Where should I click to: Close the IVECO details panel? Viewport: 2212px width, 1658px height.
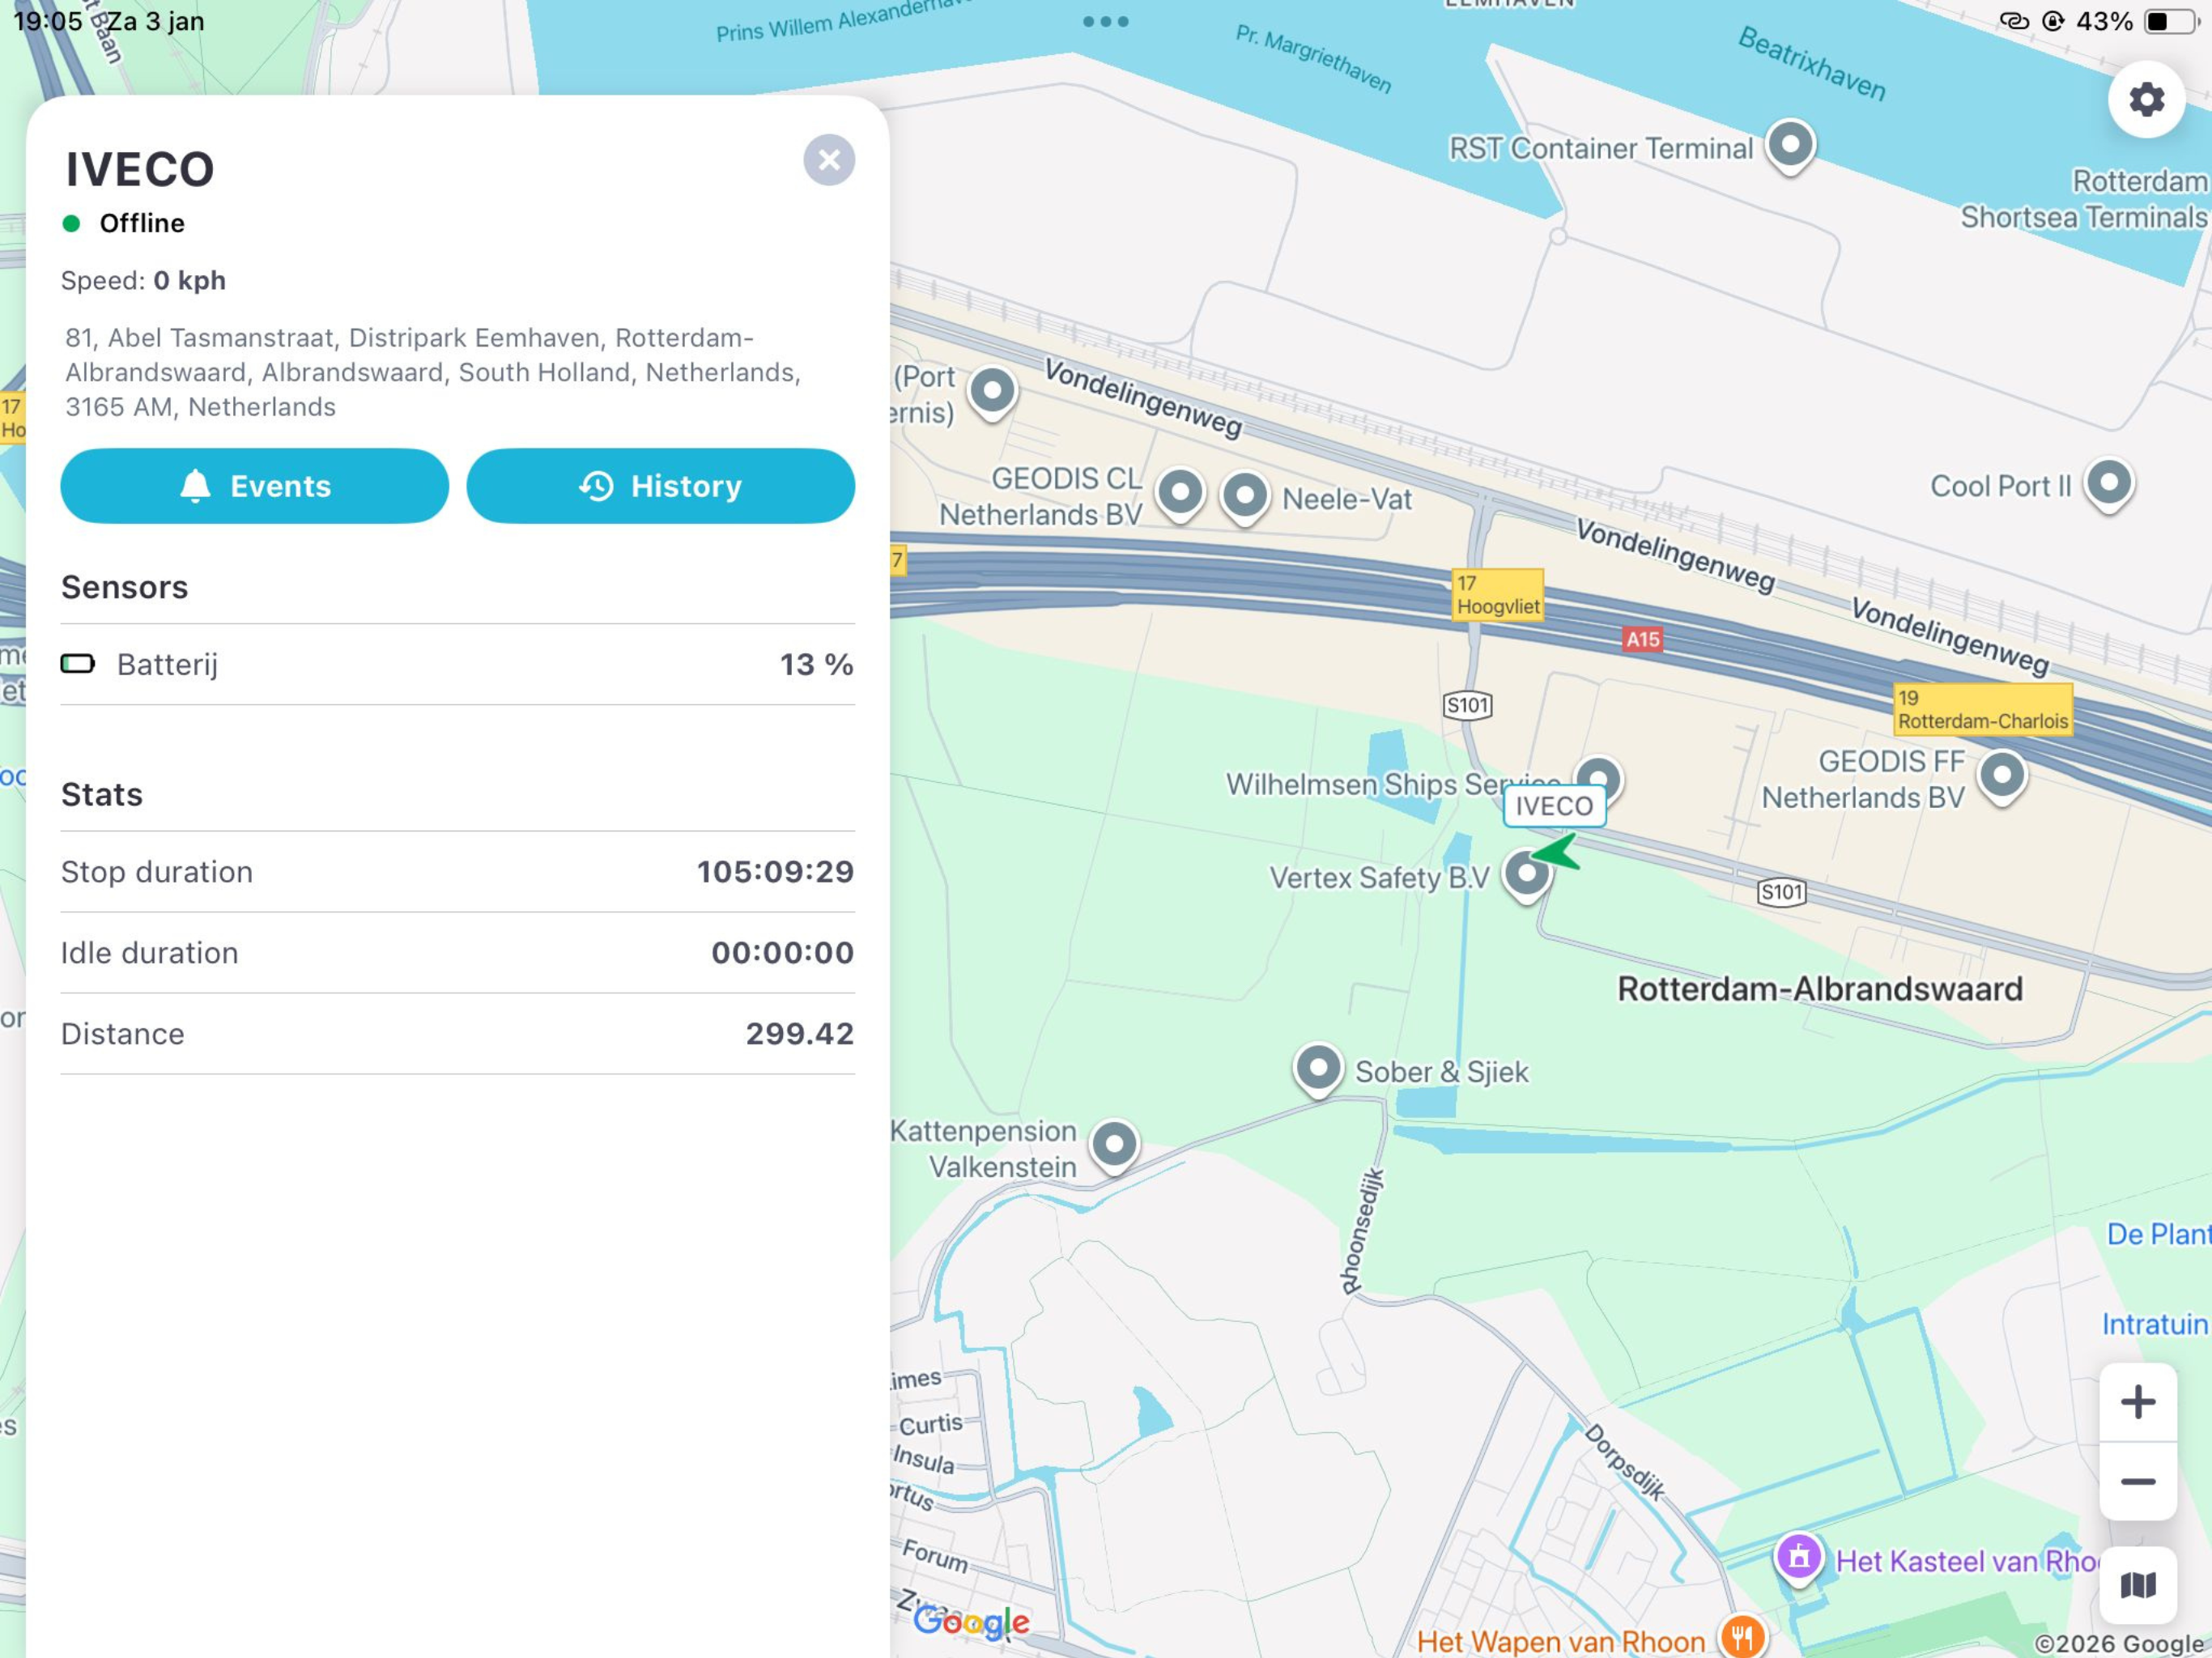tap(829, 160)
